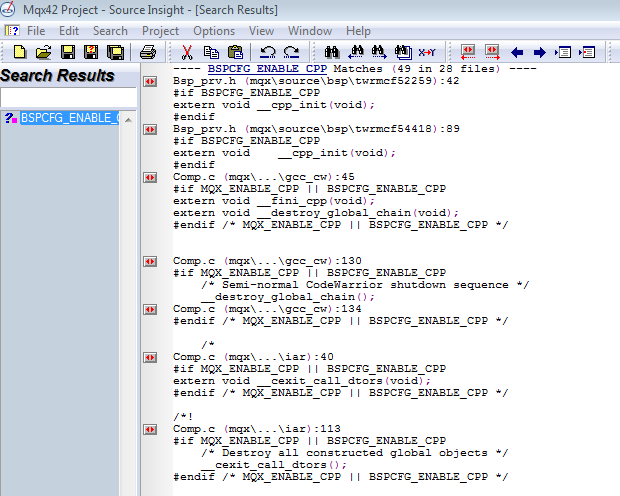The width and height of the screenshot is (620, 496).
Task: Click the line 'extern void __cexit_call_dtors(void);'
Action: pos(302,381)
